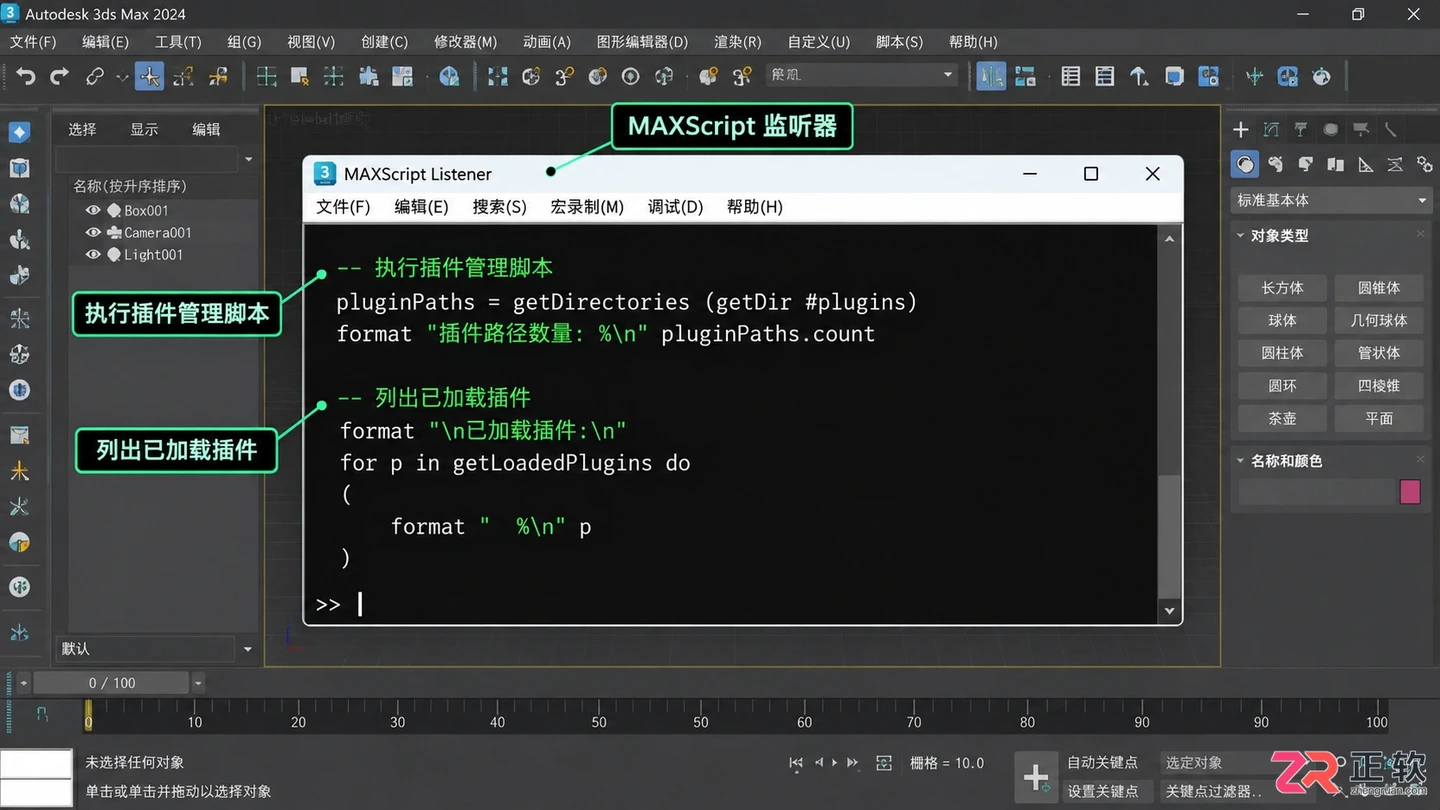Play the animation

[x=834, y=763]
